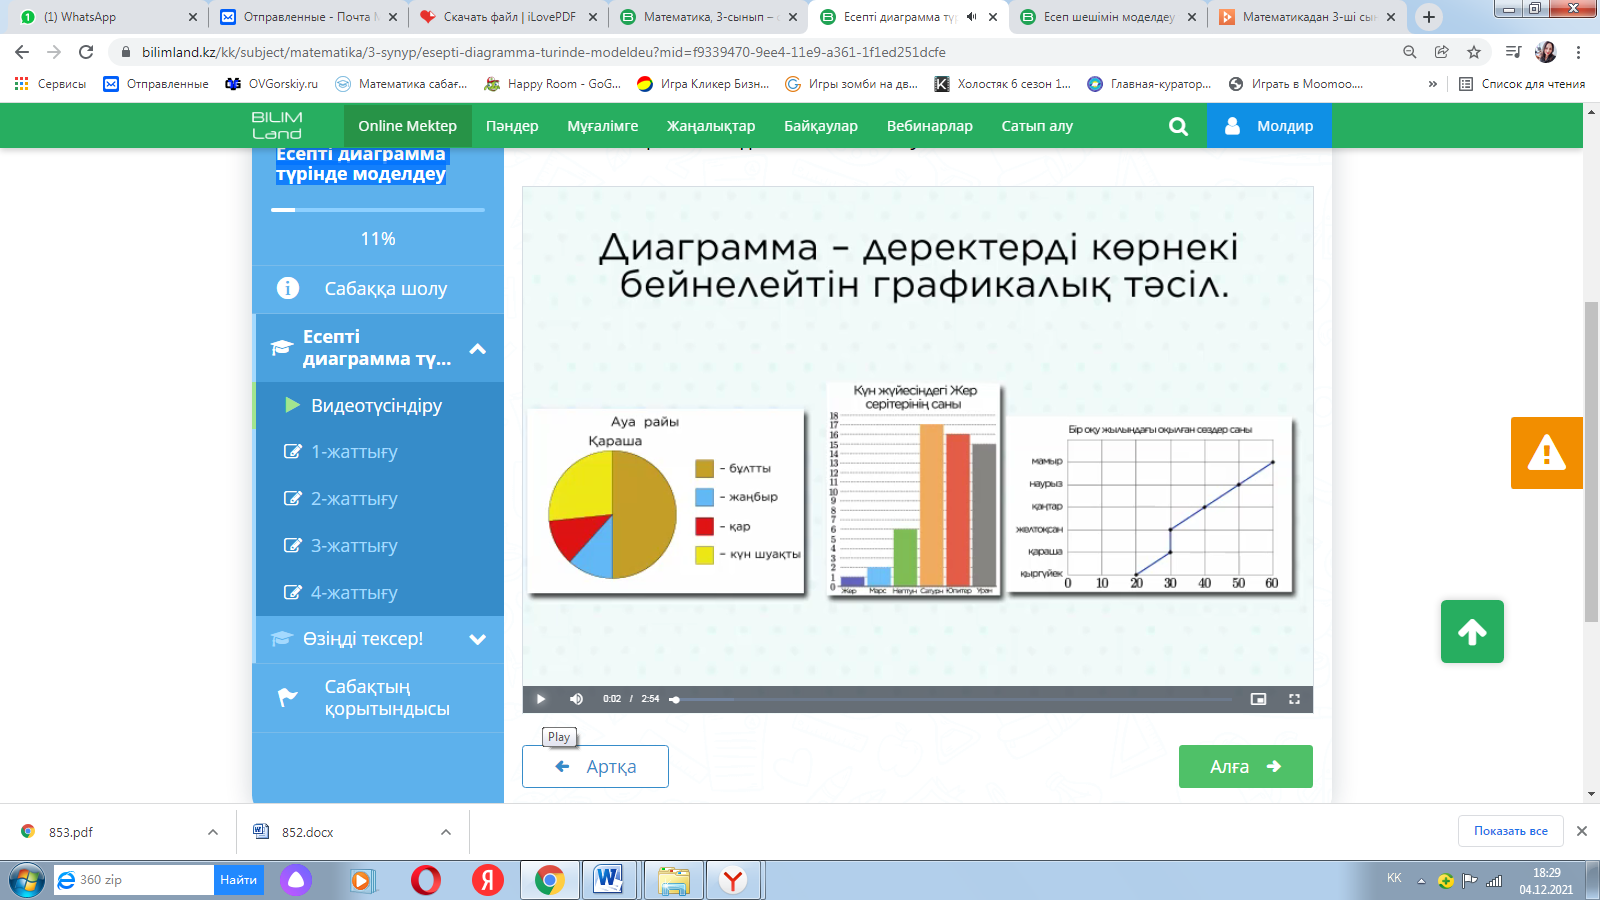Click Показать все downloads button
This screenshot has height=900, width=1600.
1510,831
